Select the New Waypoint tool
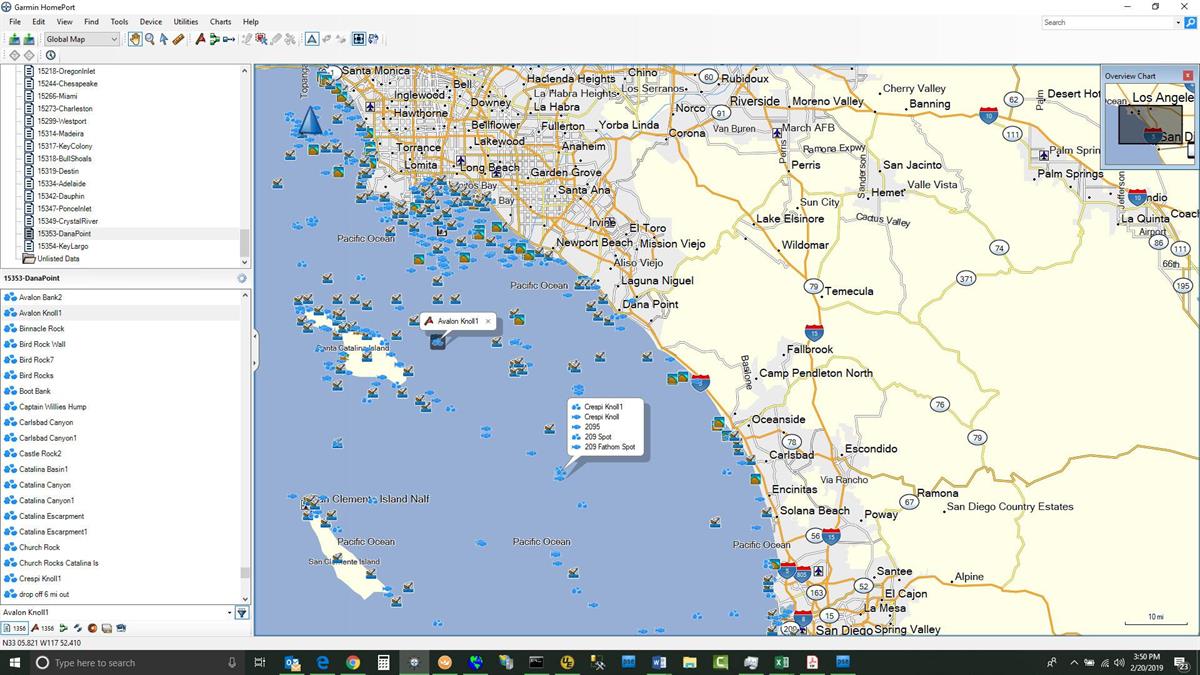This screenshot has height=675, width=1200. point(200,39)
